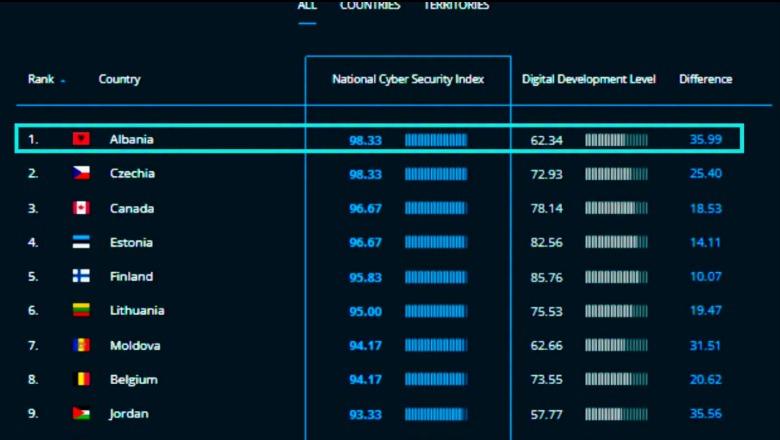Click the Canada flag icon
The height and width of the screenshot is (440, 780).
click(81, 208)
